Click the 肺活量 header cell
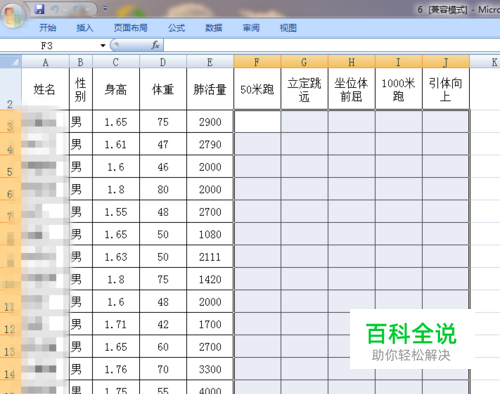This screenshot has width=500, height=394. tap(210, 89)
